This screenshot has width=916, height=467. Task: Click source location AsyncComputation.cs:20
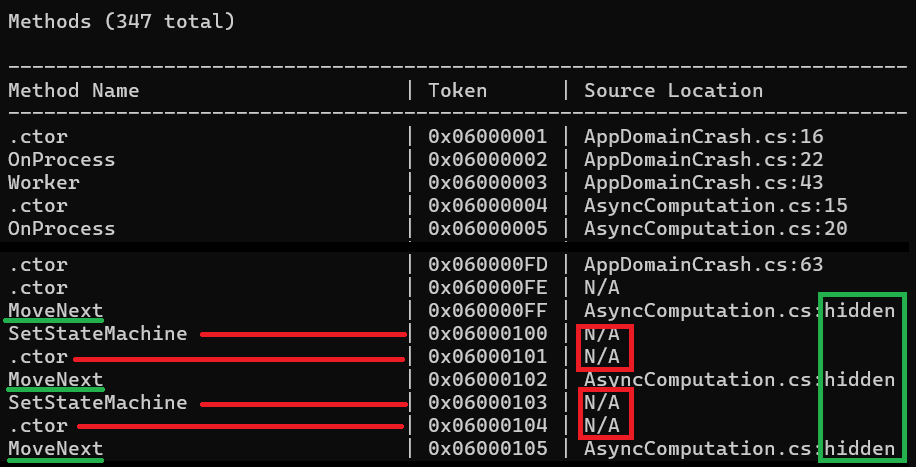[x=715, y=229]
